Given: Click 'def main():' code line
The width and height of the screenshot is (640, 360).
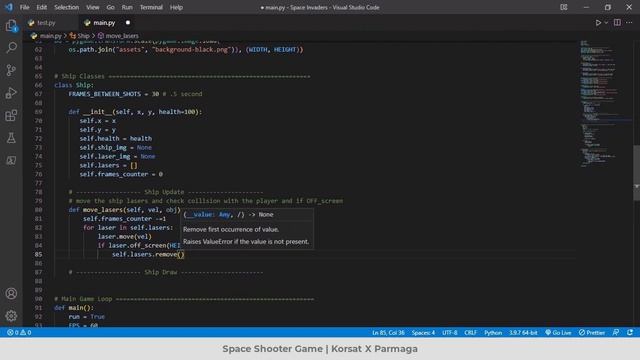Looking at the screenshot, I should 74,308.
